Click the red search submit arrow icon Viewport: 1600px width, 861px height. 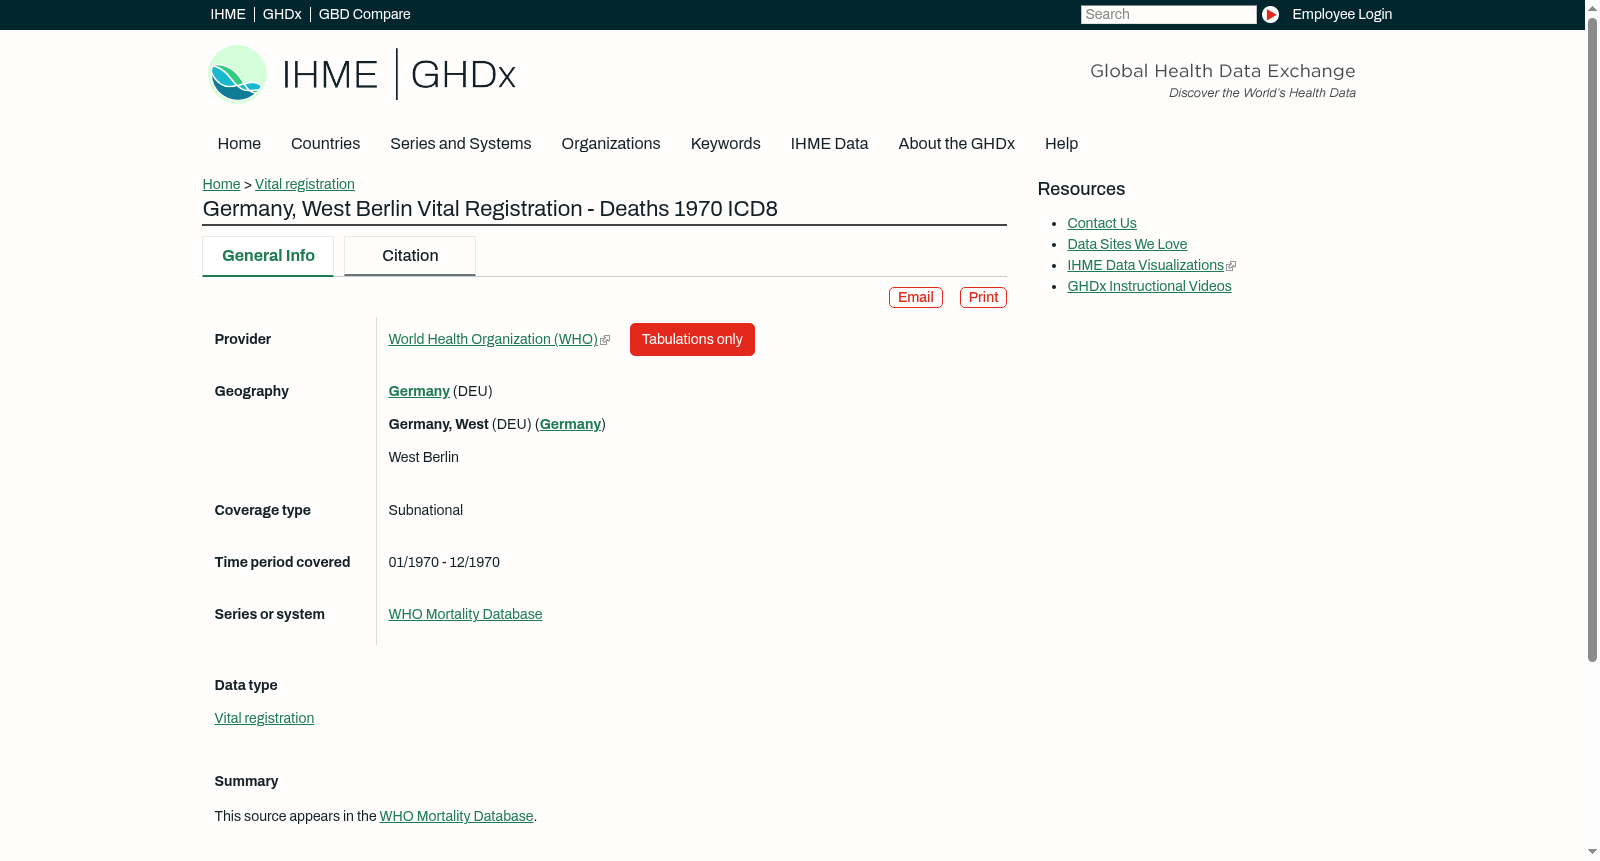[1270, 14]
